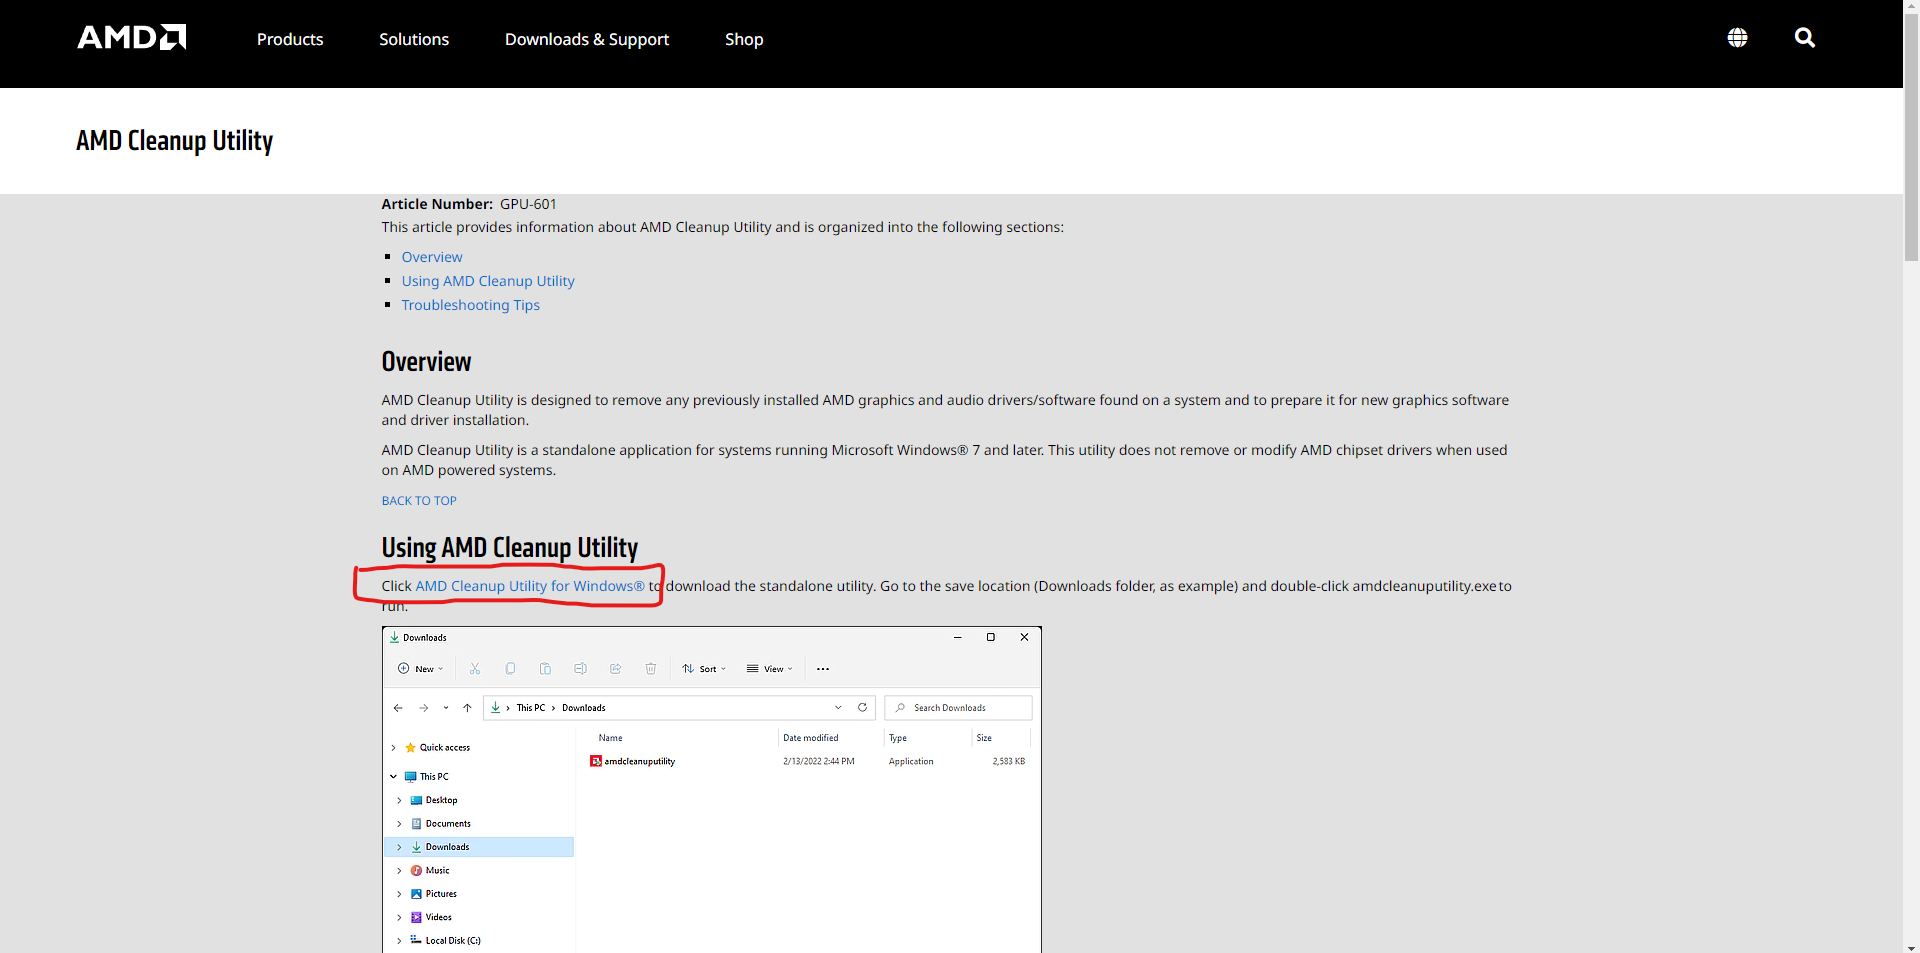
Task: Select the amdcleanuputility file
Action: click(x=640, y=762)
